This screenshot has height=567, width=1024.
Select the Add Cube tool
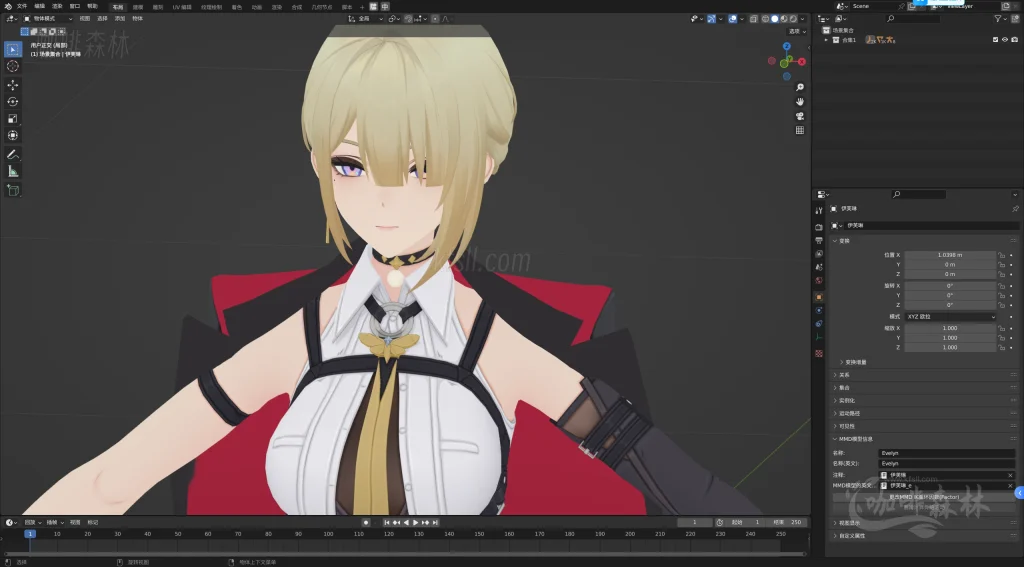(12, 190)
